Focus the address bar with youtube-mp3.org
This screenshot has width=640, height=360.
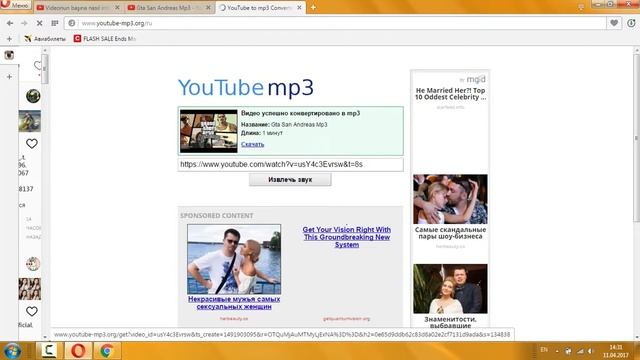[335, 23]
